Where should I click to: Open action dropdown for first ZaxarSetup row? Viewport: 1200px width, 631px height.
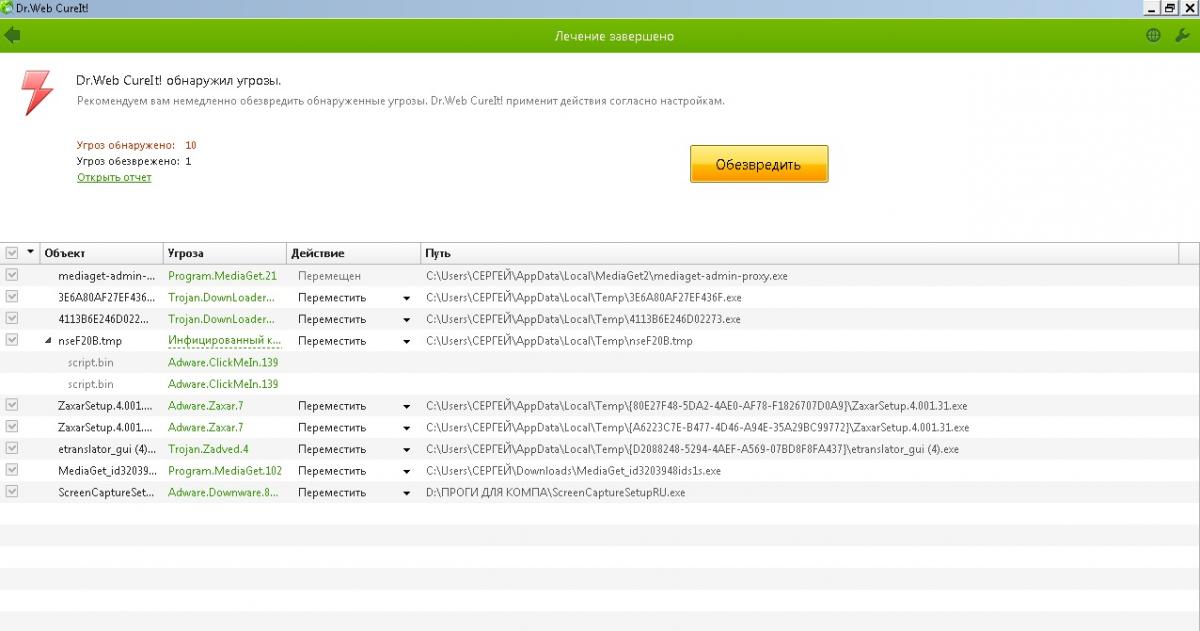[407, 406]
